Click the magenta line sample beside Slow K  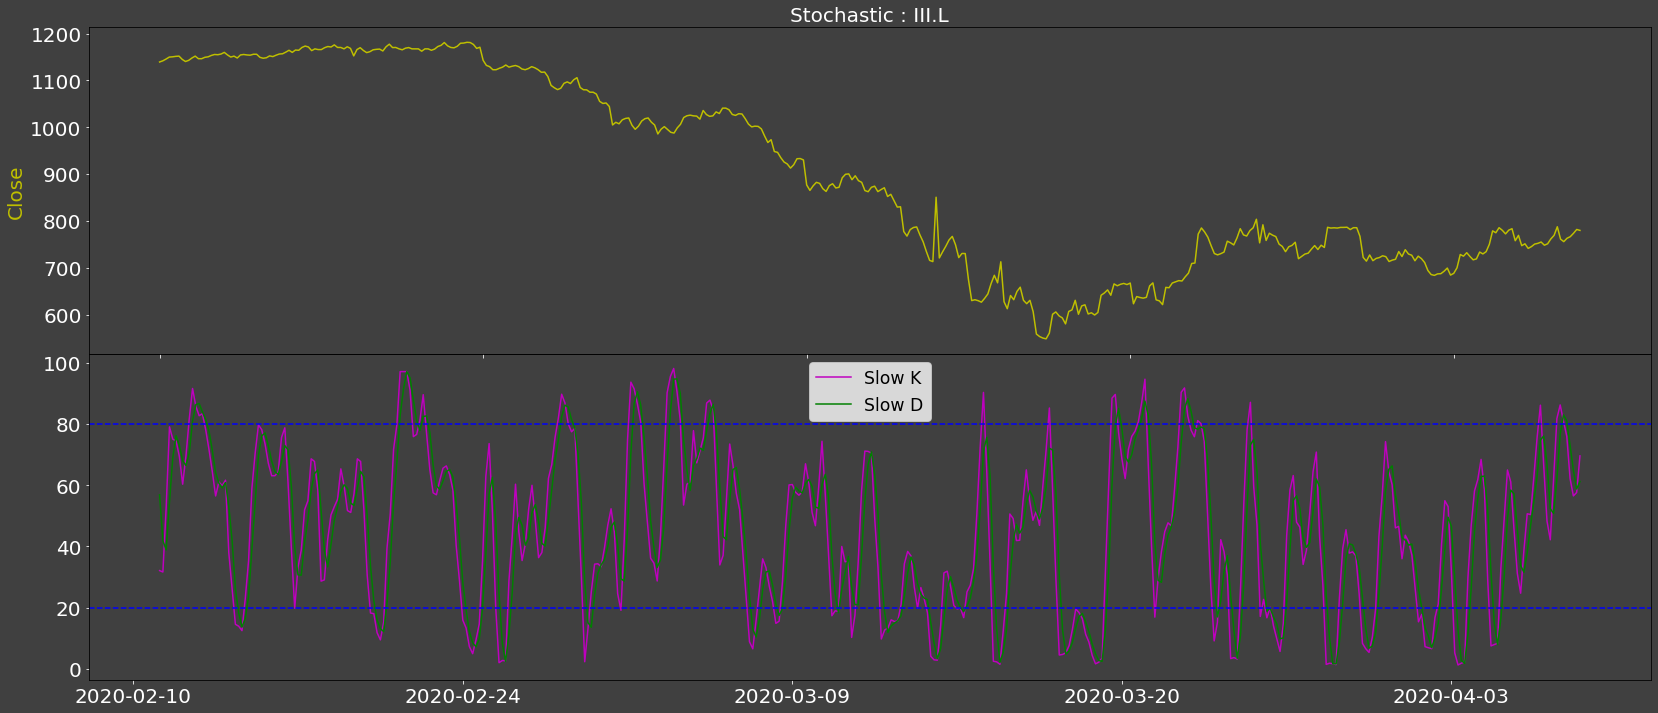(834, 378)
